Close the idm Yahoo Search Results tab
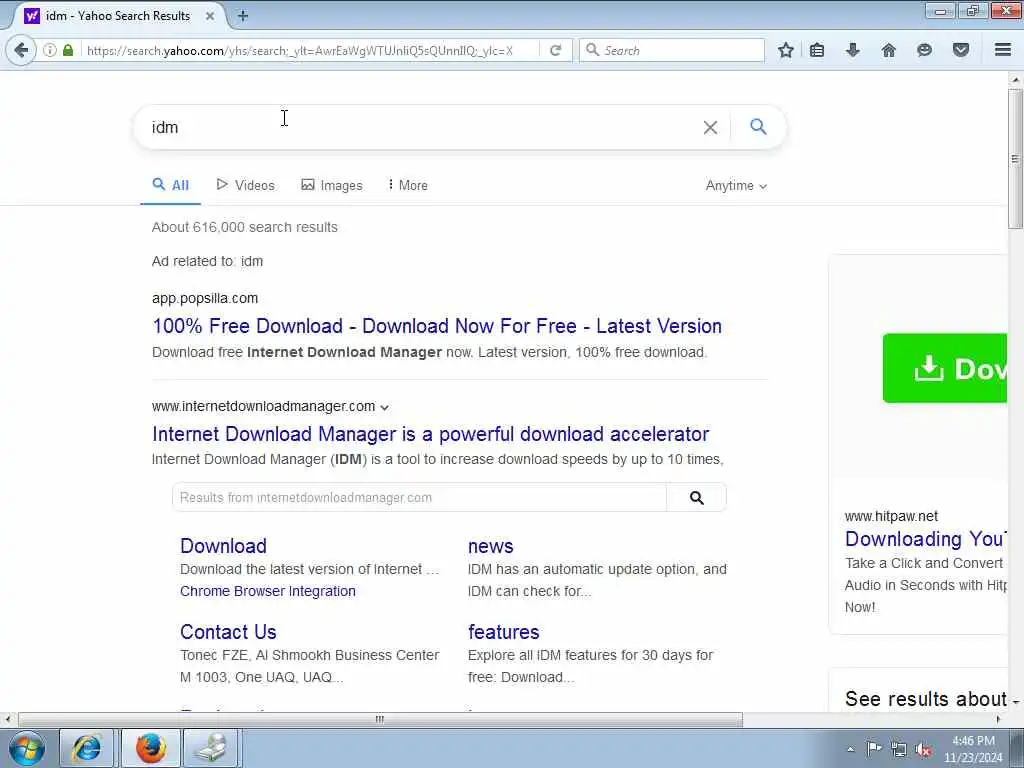1024x768 pixels. point(210,16)
